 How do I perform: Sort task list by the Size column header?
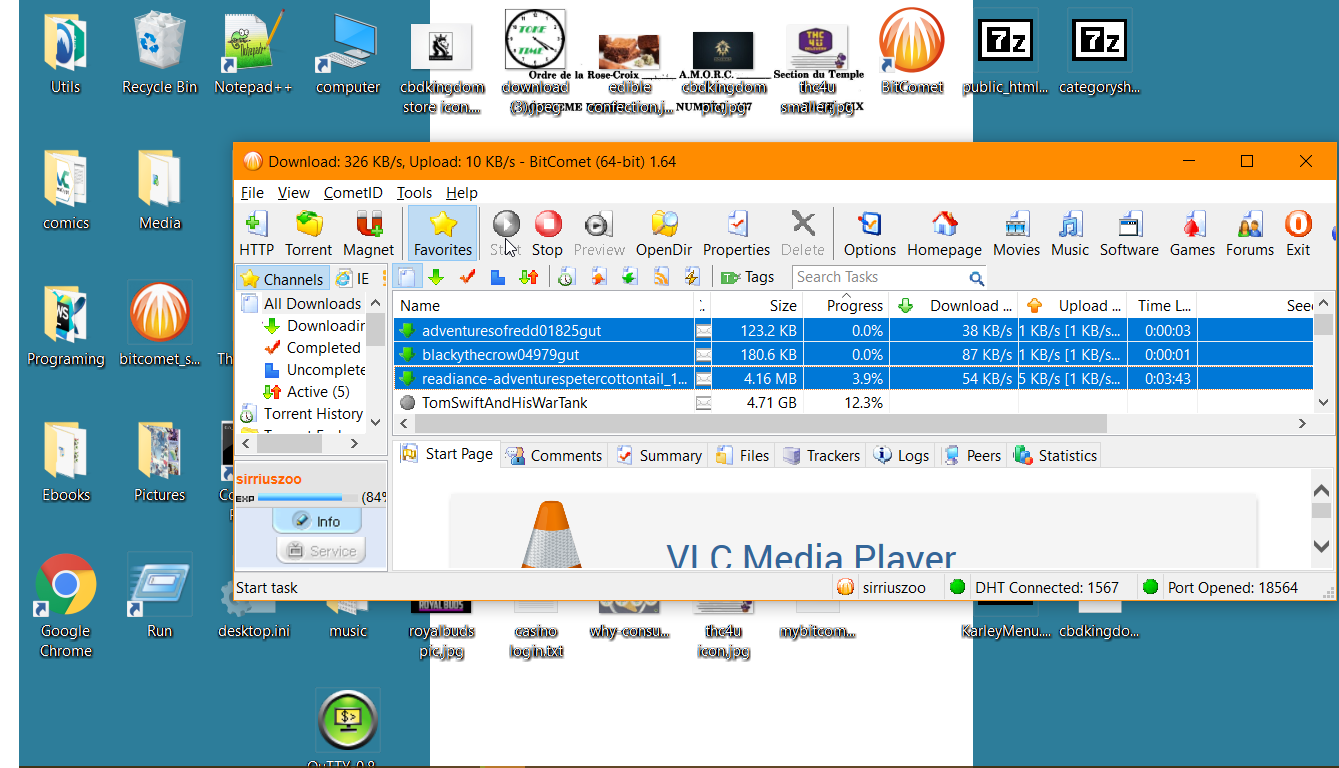point(756,305)
